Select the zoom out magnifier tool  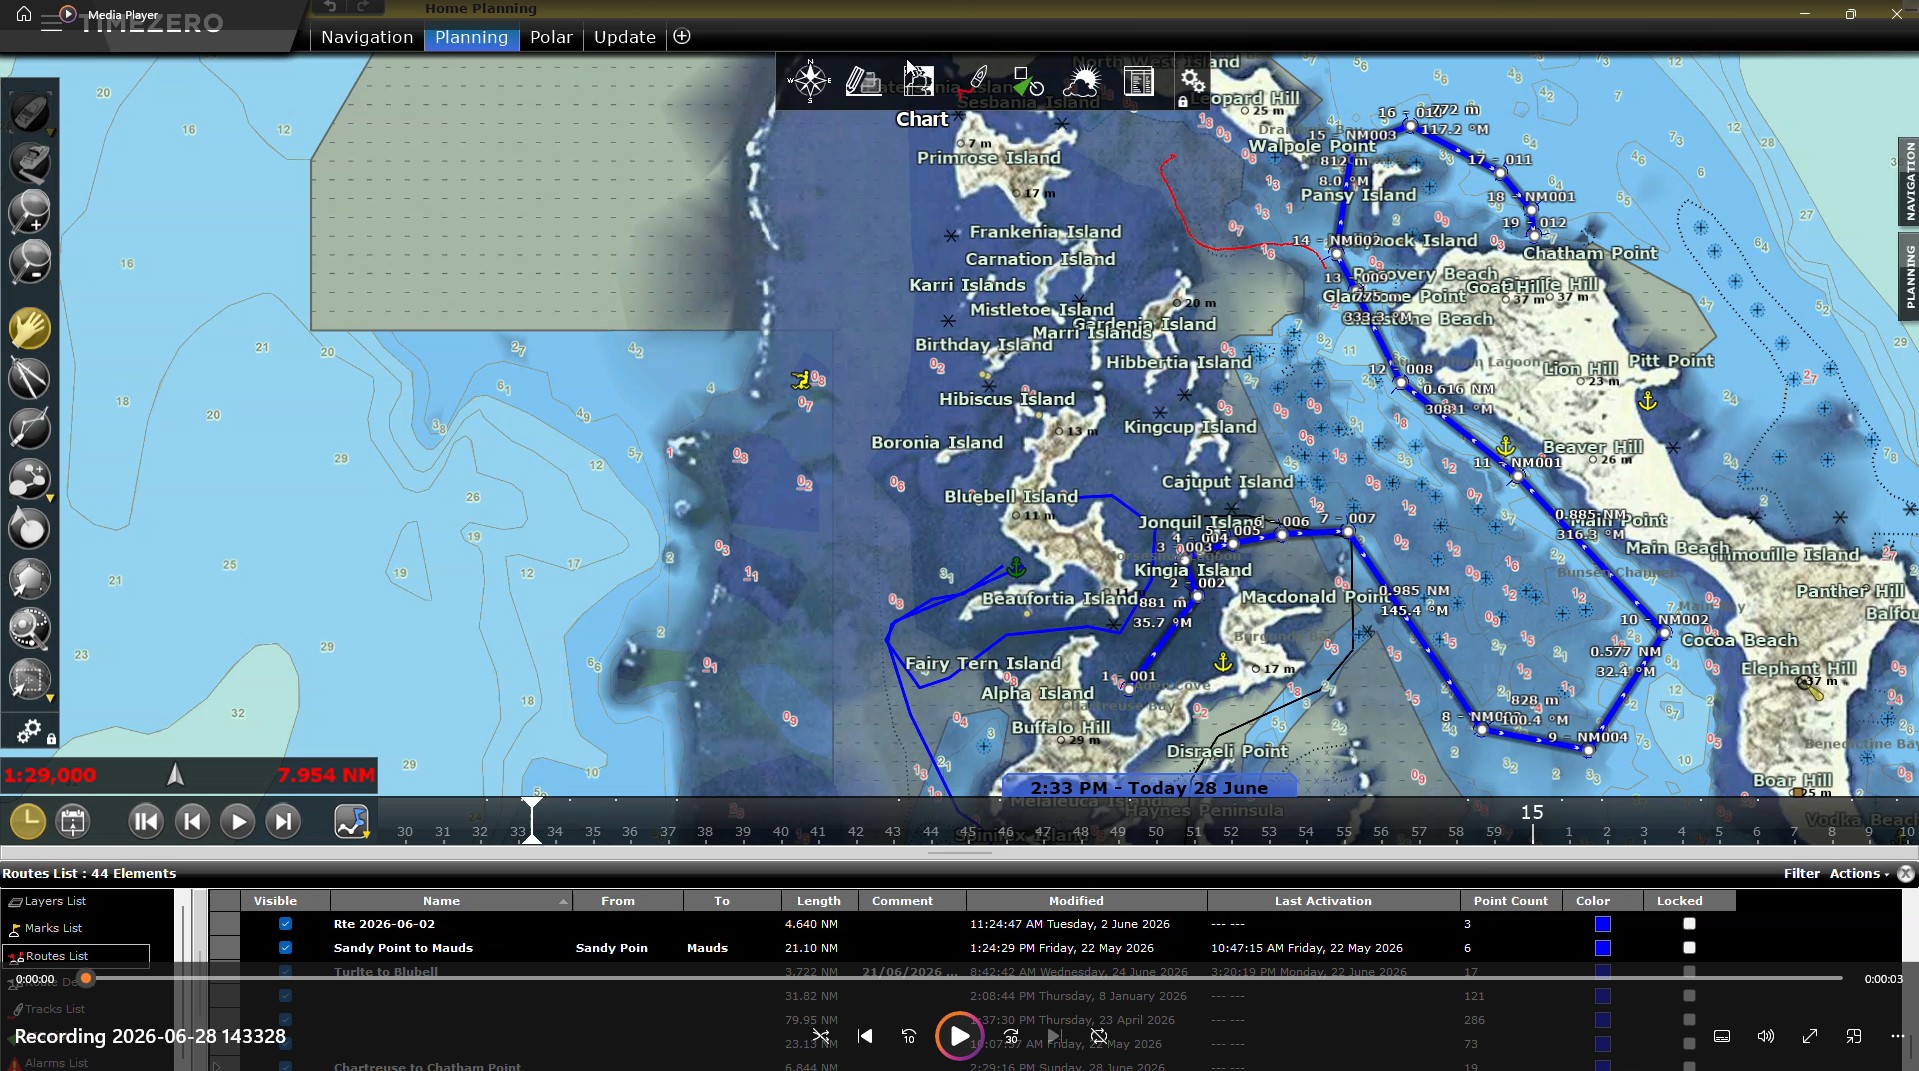pyautogui.click(x=29, y=262)
